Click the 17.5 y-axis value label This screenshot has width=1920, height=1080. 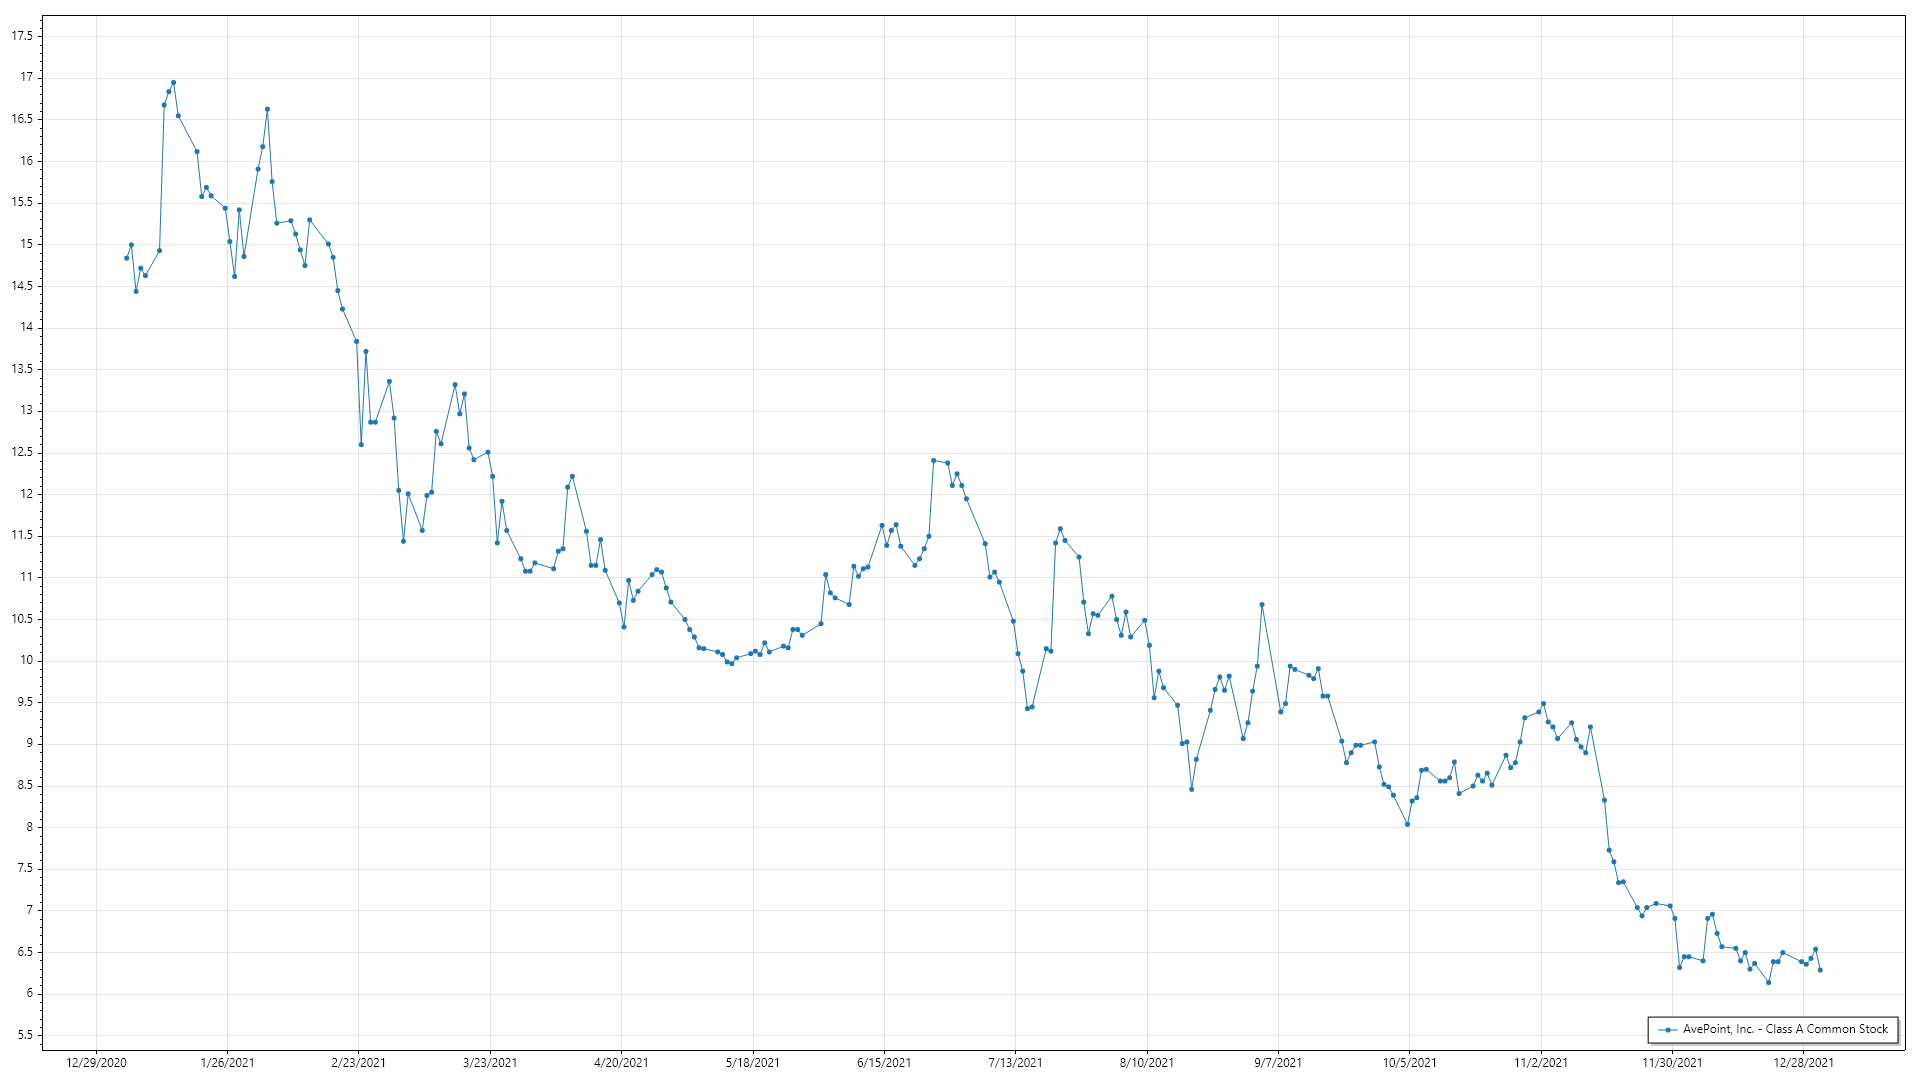pos(22,36)
